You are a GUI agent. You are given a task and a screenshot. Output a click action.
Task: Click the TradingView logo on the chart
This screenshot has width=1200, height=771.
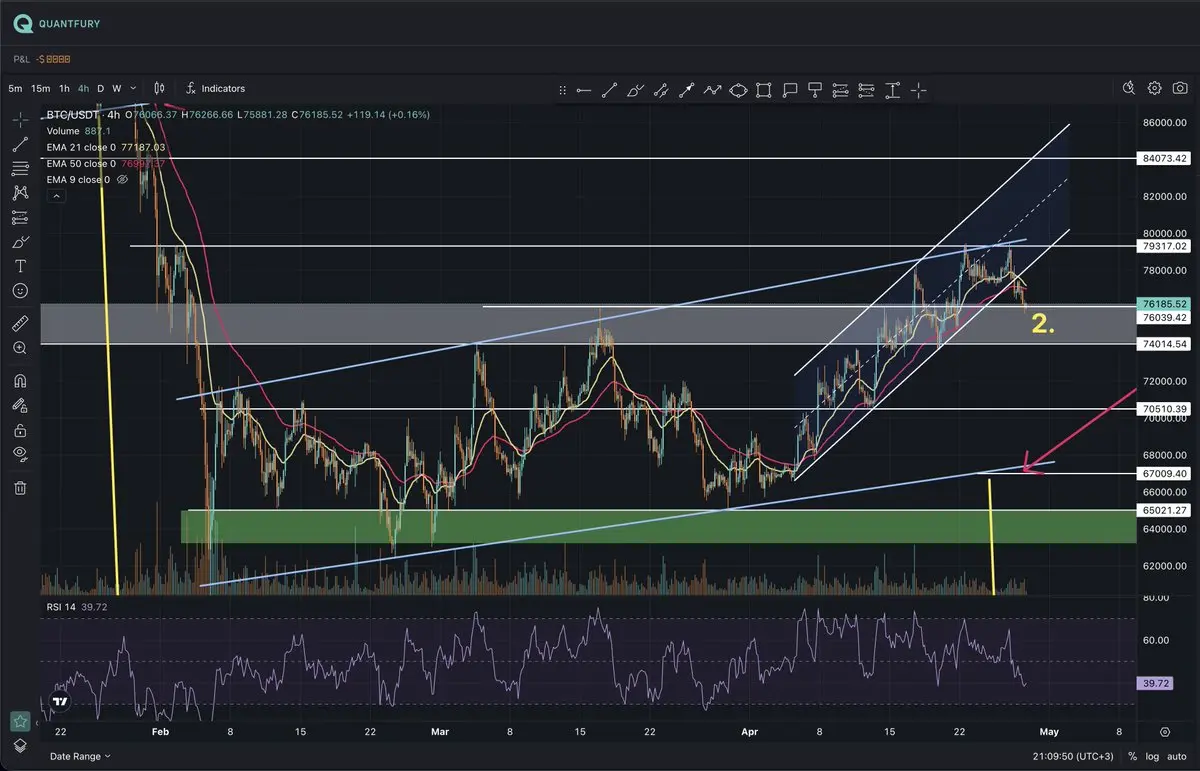61,702
